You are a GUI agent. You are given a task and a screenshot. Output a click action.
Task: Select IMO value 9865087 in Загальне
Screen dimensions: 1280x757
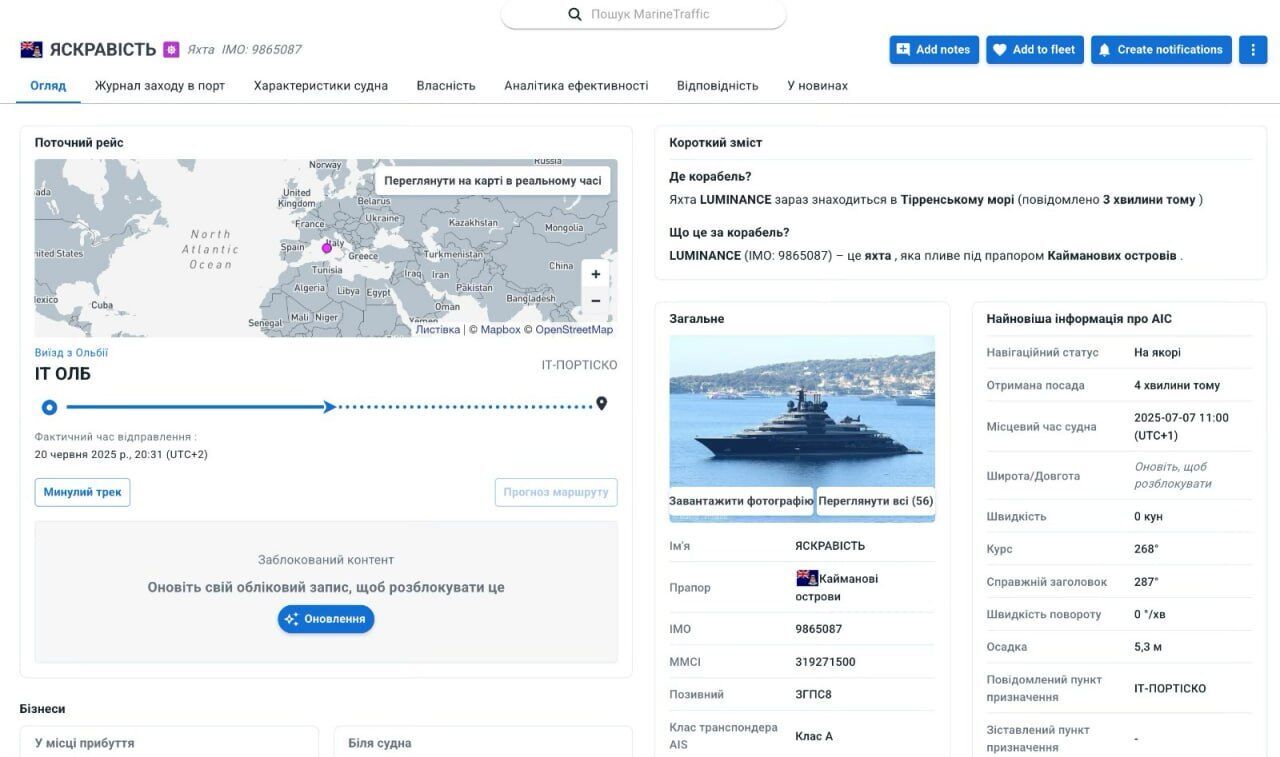point(819,629)
